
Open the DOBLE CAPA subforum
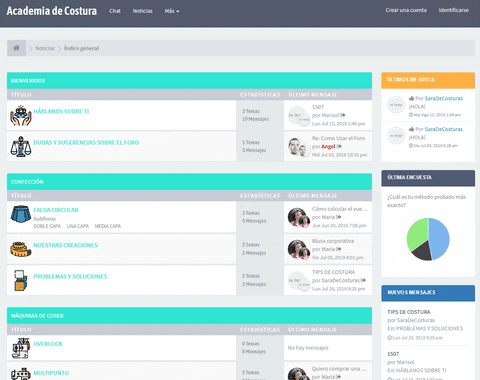point(47,226)
